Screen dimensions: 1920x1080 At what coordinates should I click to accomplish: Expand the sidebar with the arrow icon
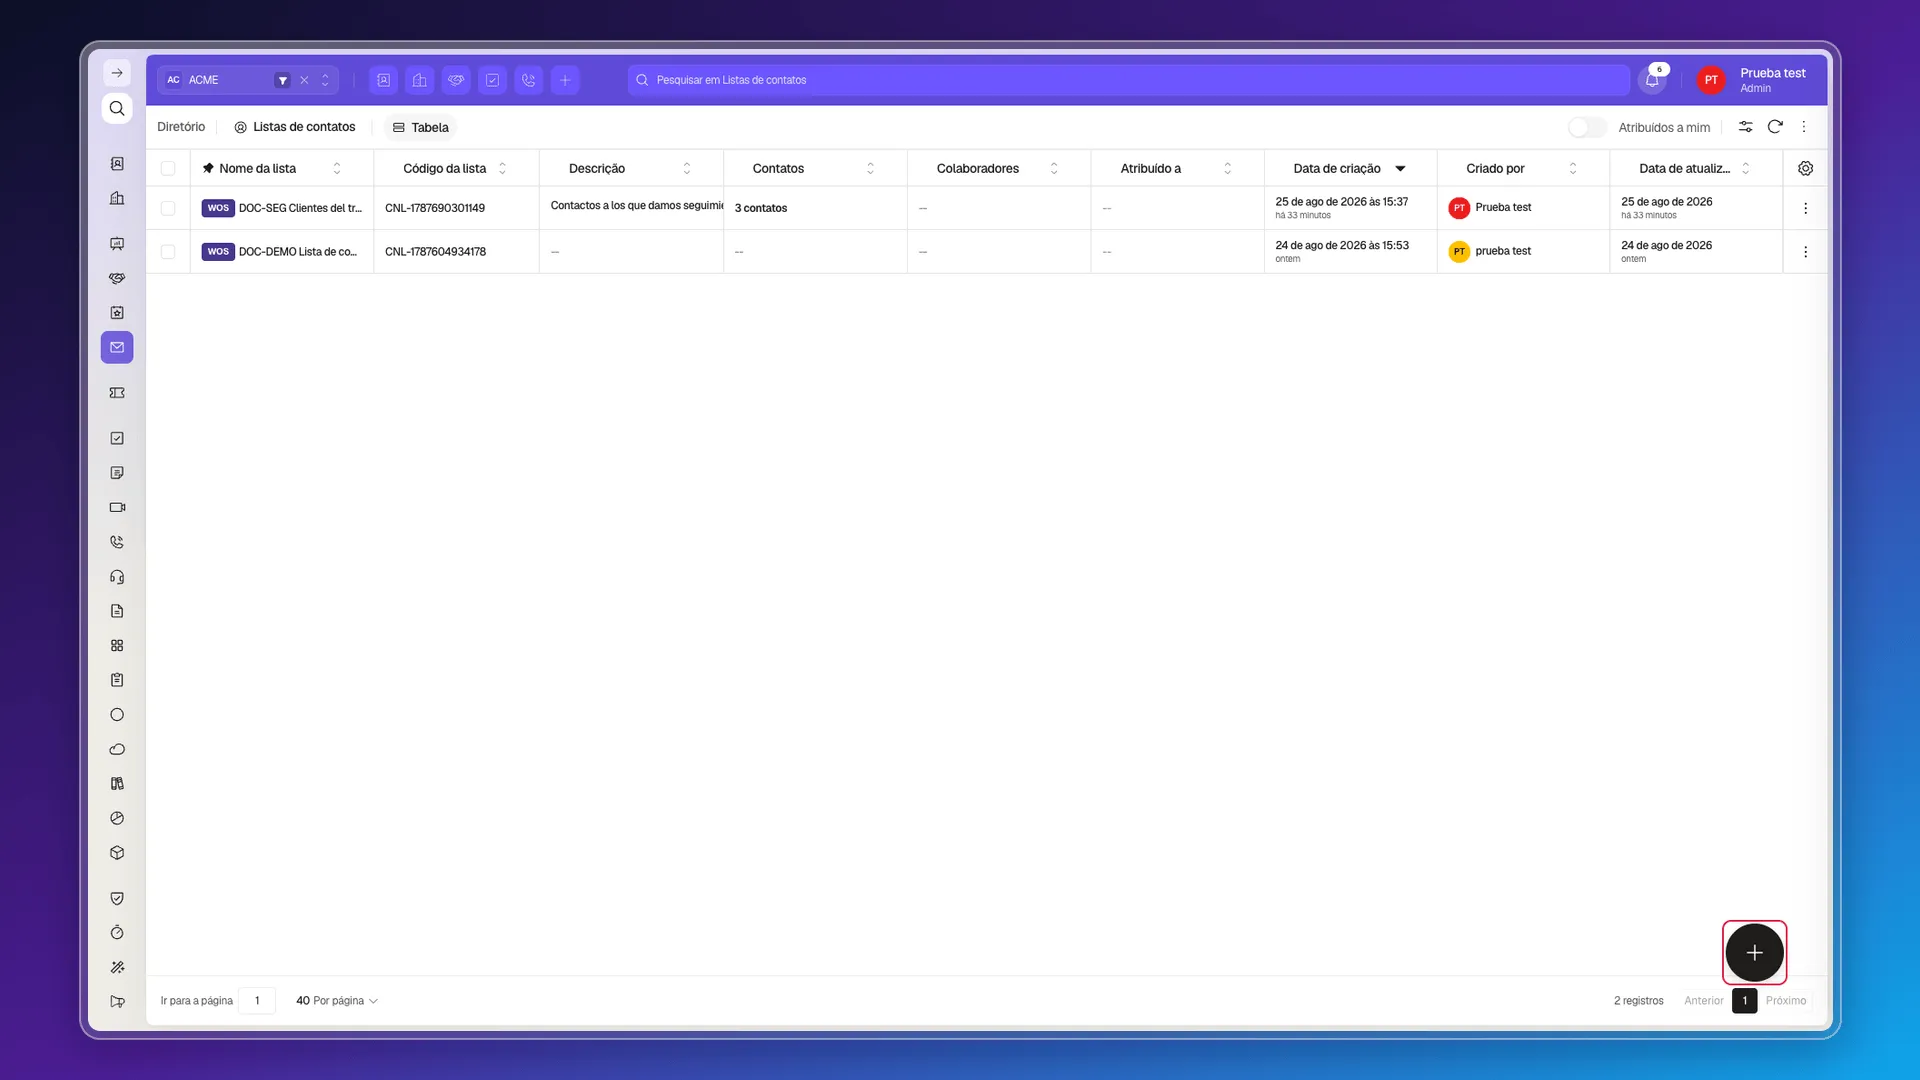point(117,73)
